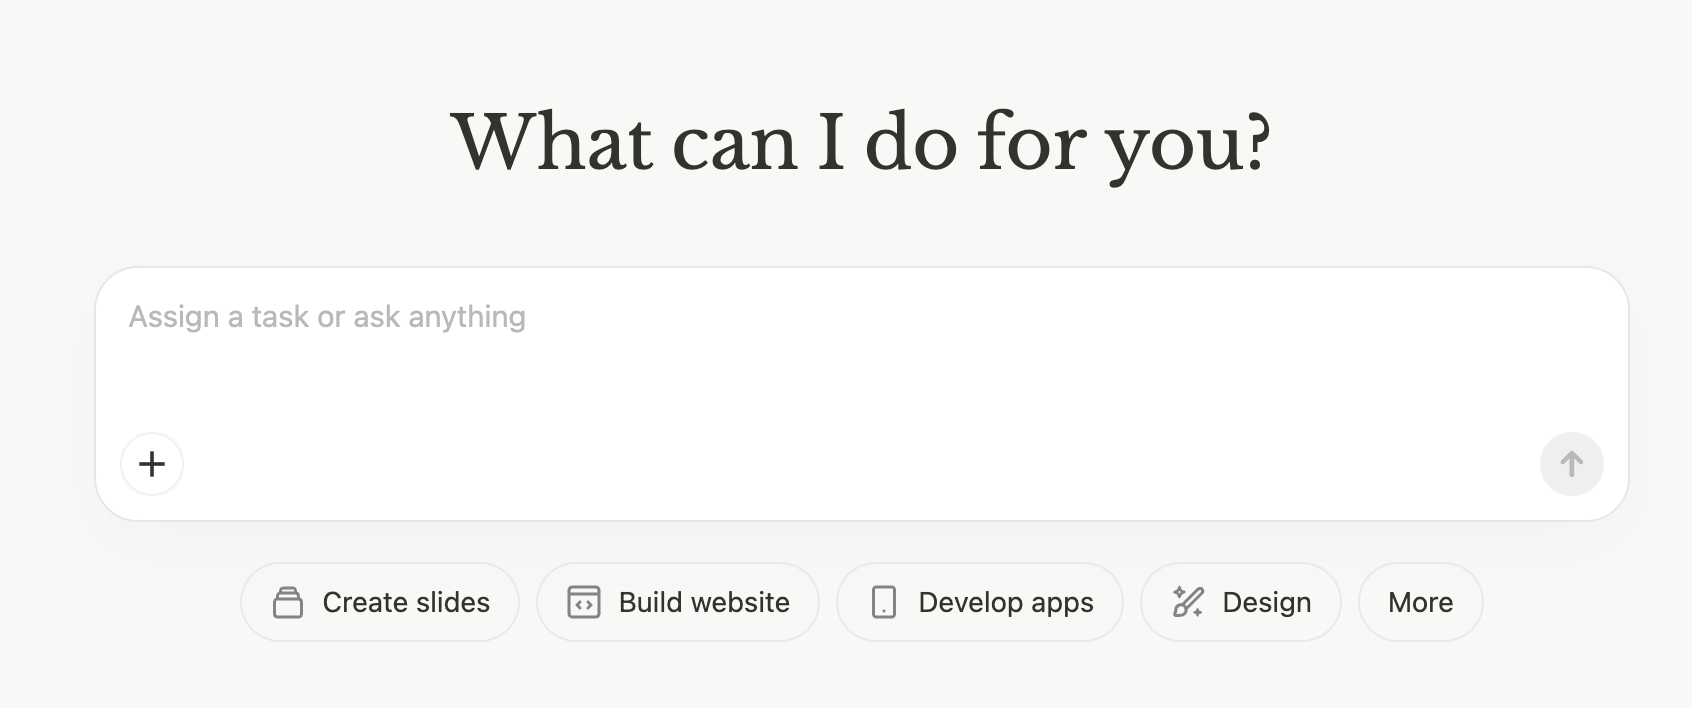Select the "Design" label text
The height and width of the screenshot is (708, 1692).
(x=1267, y=602)
